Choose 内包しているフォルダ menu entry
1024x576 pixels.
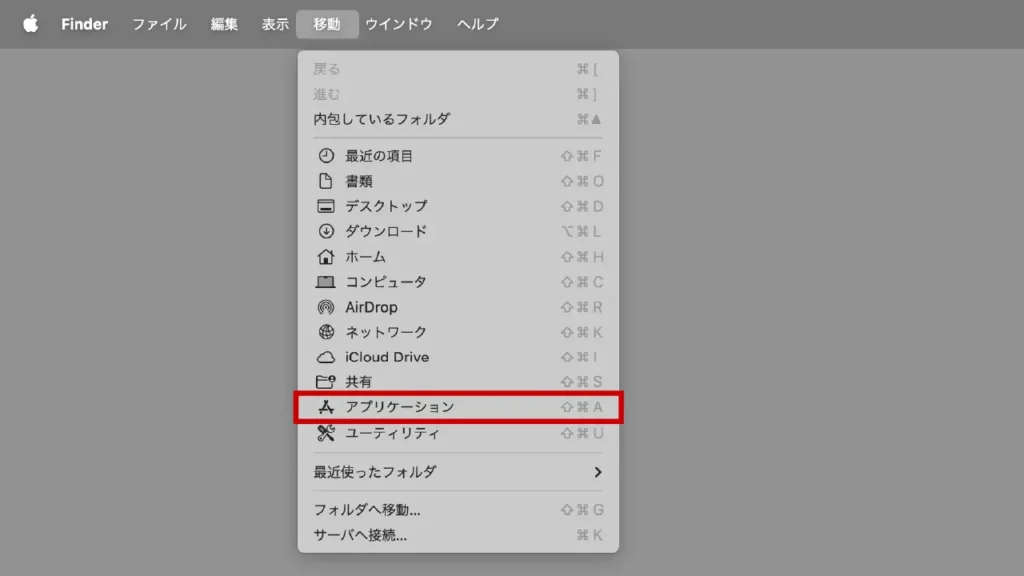pyautogui.click(x=381, y=119)
